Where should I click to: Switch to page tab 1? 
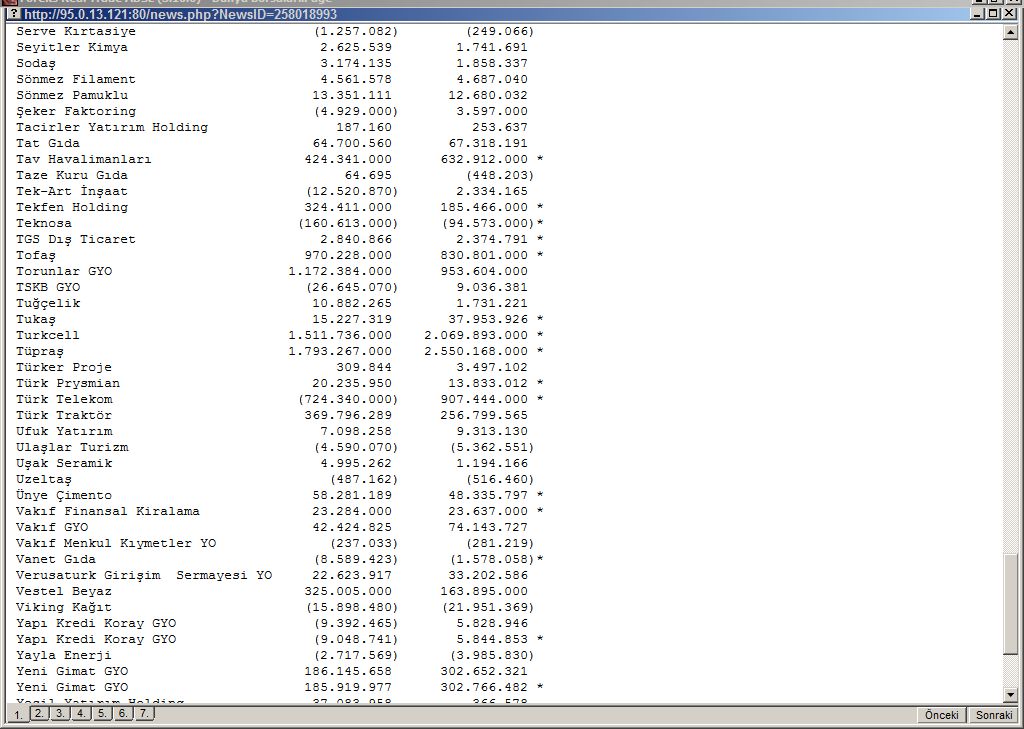pyautogui.click(x=18, y=715)
